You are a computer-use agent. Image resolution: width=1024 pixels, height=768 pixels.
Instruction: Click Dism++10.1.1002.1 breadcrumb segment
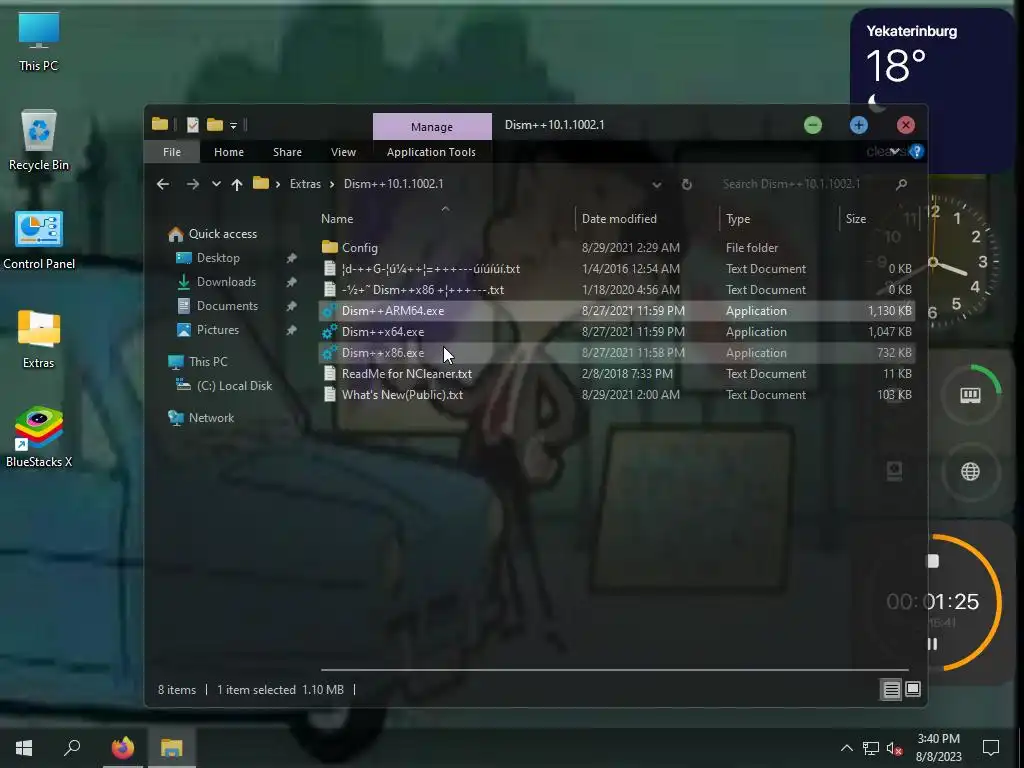pos(393,184)
